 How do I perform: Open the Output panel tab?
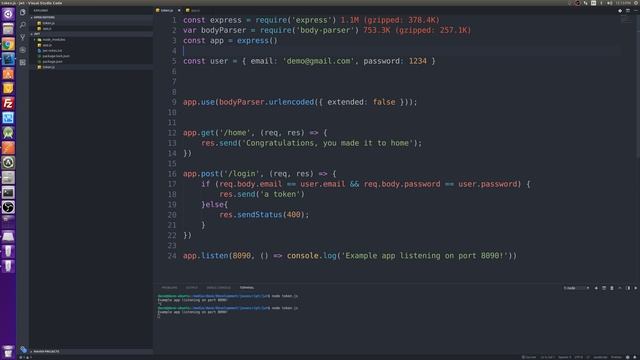point(191,288)
